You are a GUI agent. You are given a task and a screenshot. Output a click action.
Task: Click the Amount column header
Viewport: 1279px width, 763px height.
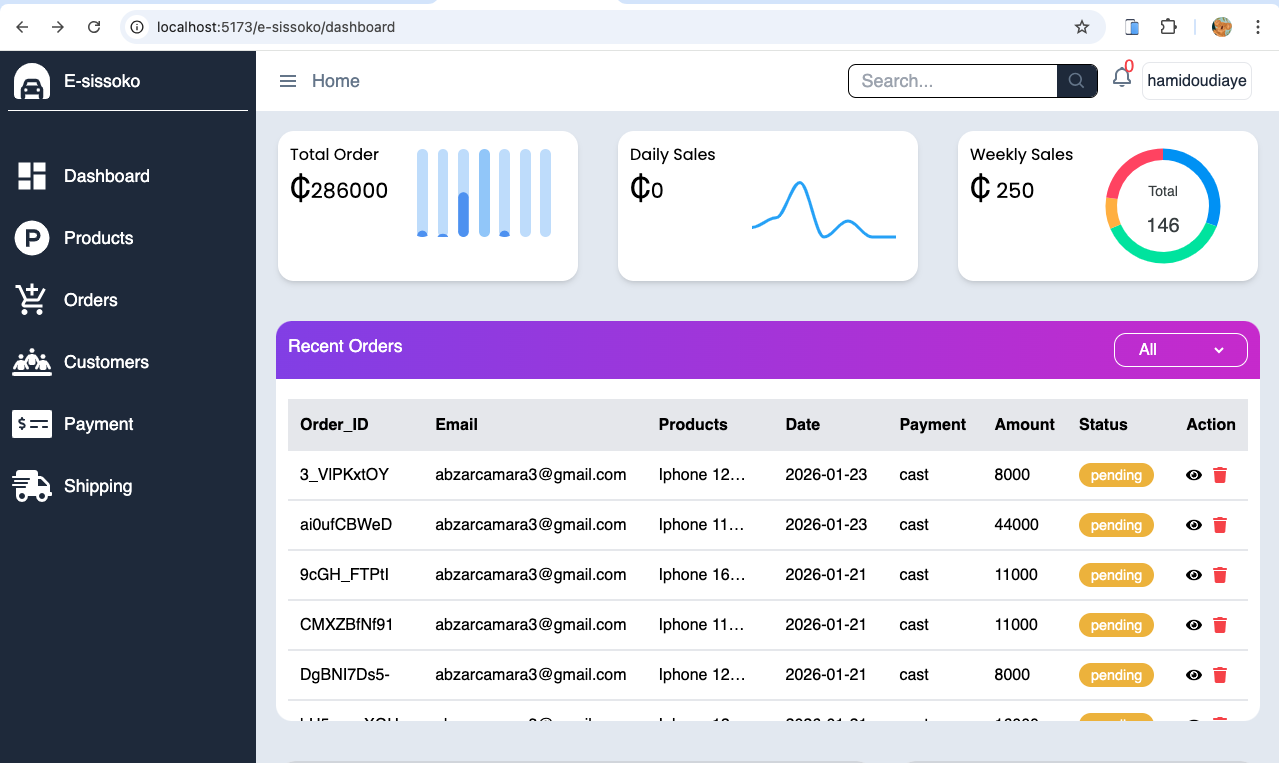pyautogui.click(x=1025, y=424)
